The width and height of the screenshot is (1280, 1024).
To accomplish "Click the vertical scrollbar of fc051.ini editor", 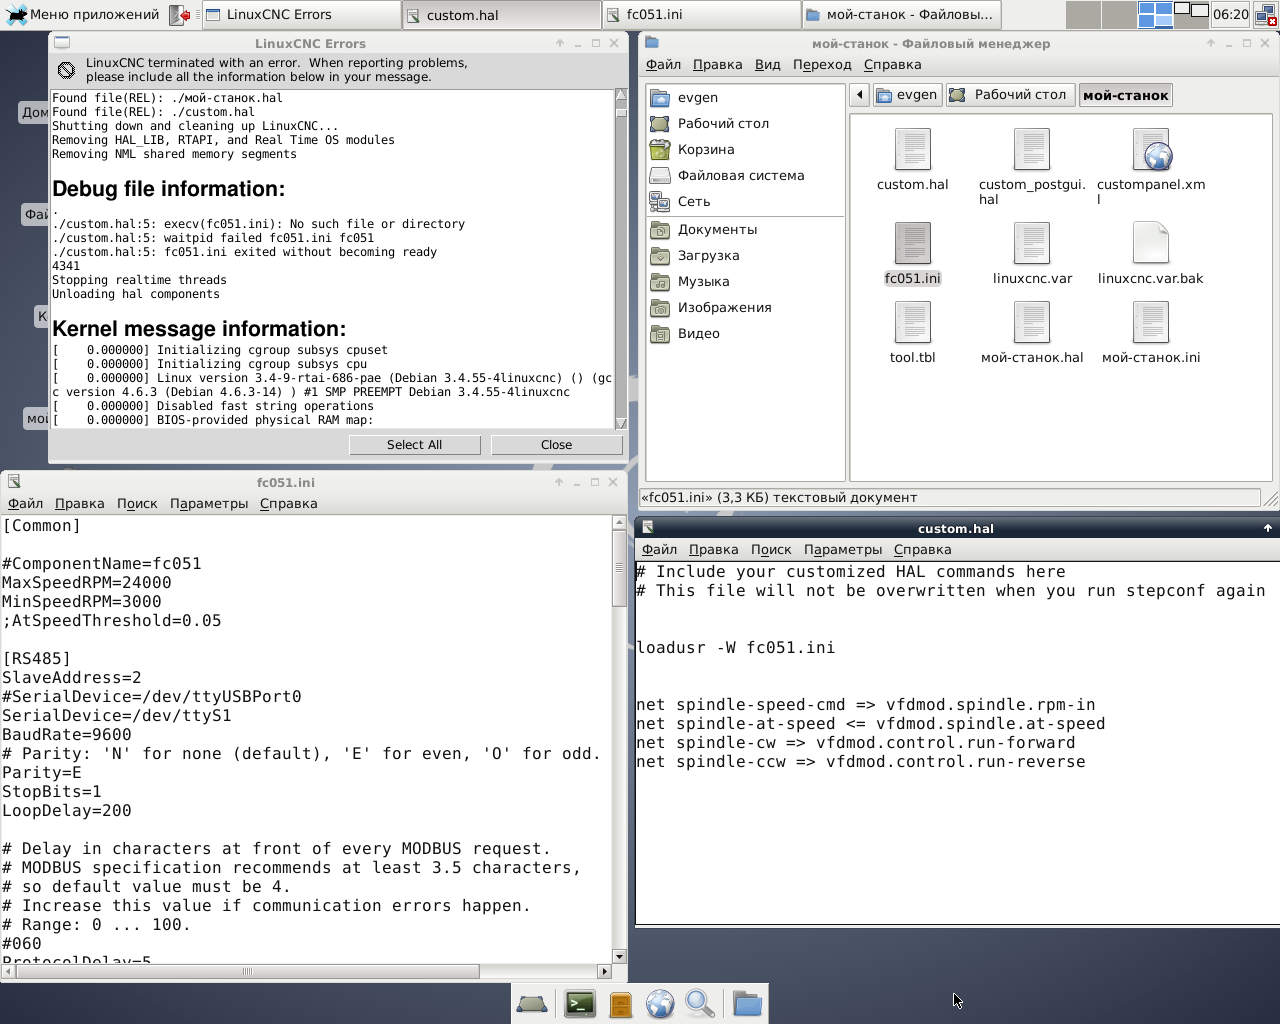I will pos(620,568).
